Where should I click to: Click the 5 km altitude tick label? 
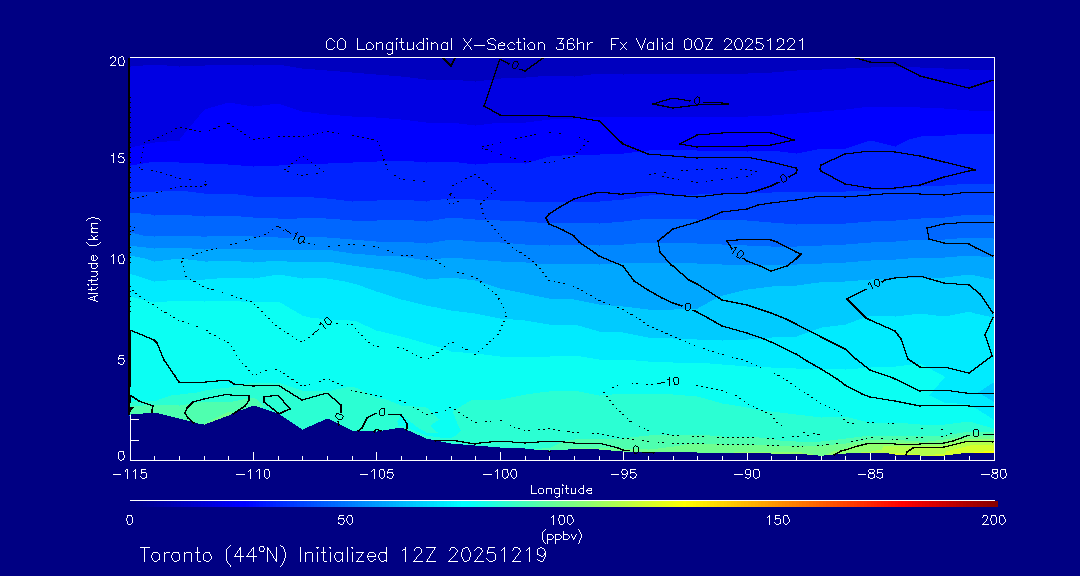[x=119, y=359]
